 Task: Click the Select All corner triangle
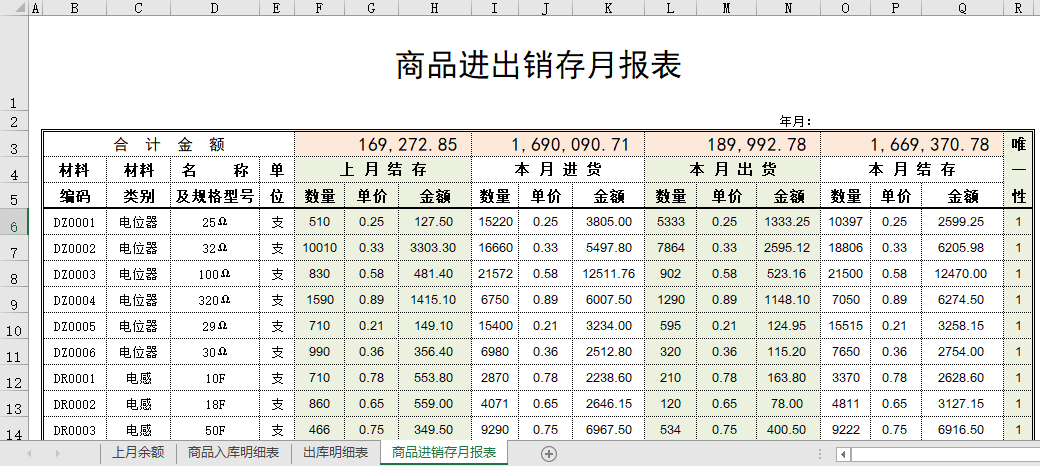click(x=14, y=8)
